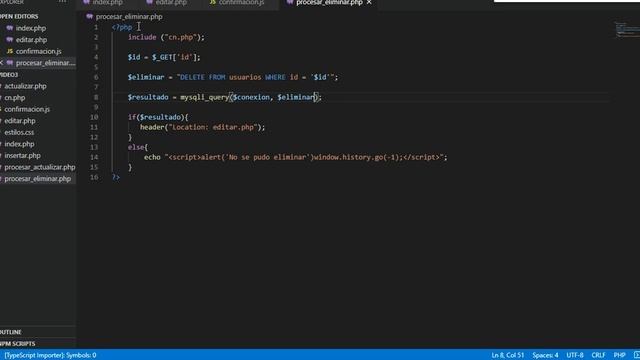
Task: Expand the Outline section
Action: (11, 332)
